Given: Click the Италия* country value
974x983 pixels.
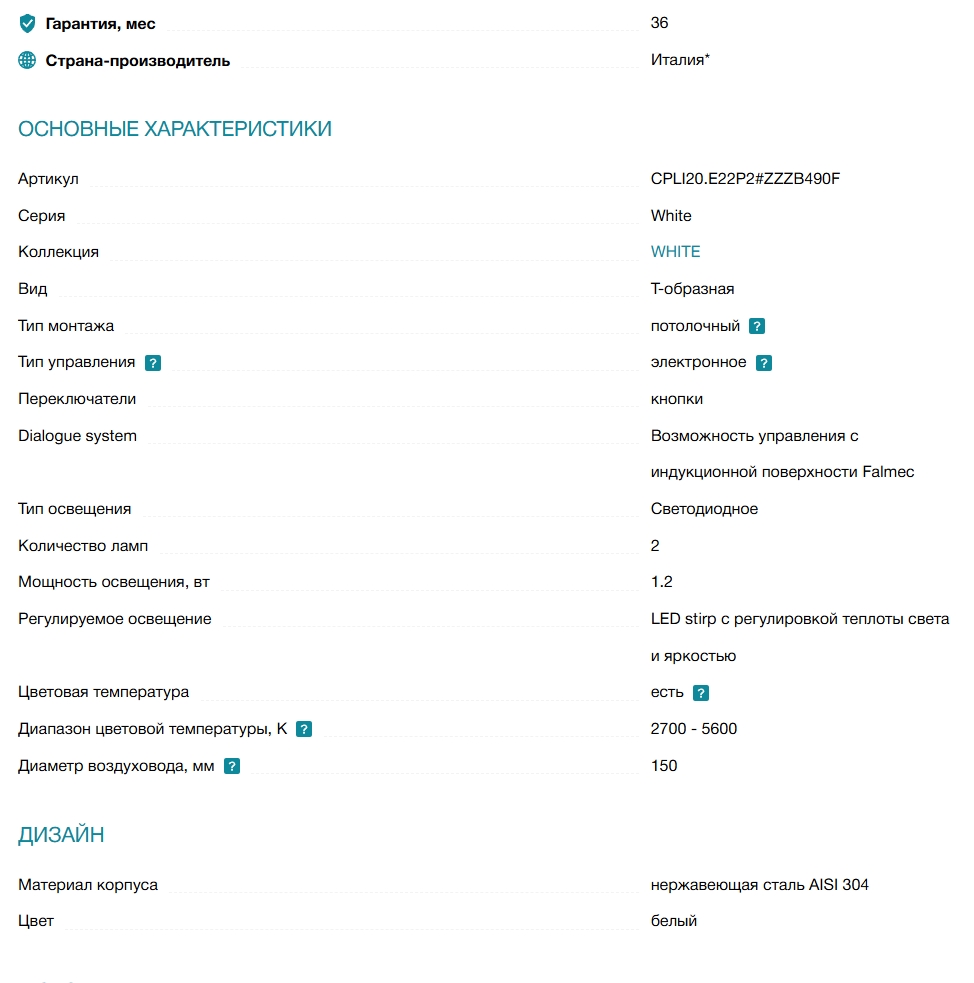Looking at the screenshot, I should 680,60.
